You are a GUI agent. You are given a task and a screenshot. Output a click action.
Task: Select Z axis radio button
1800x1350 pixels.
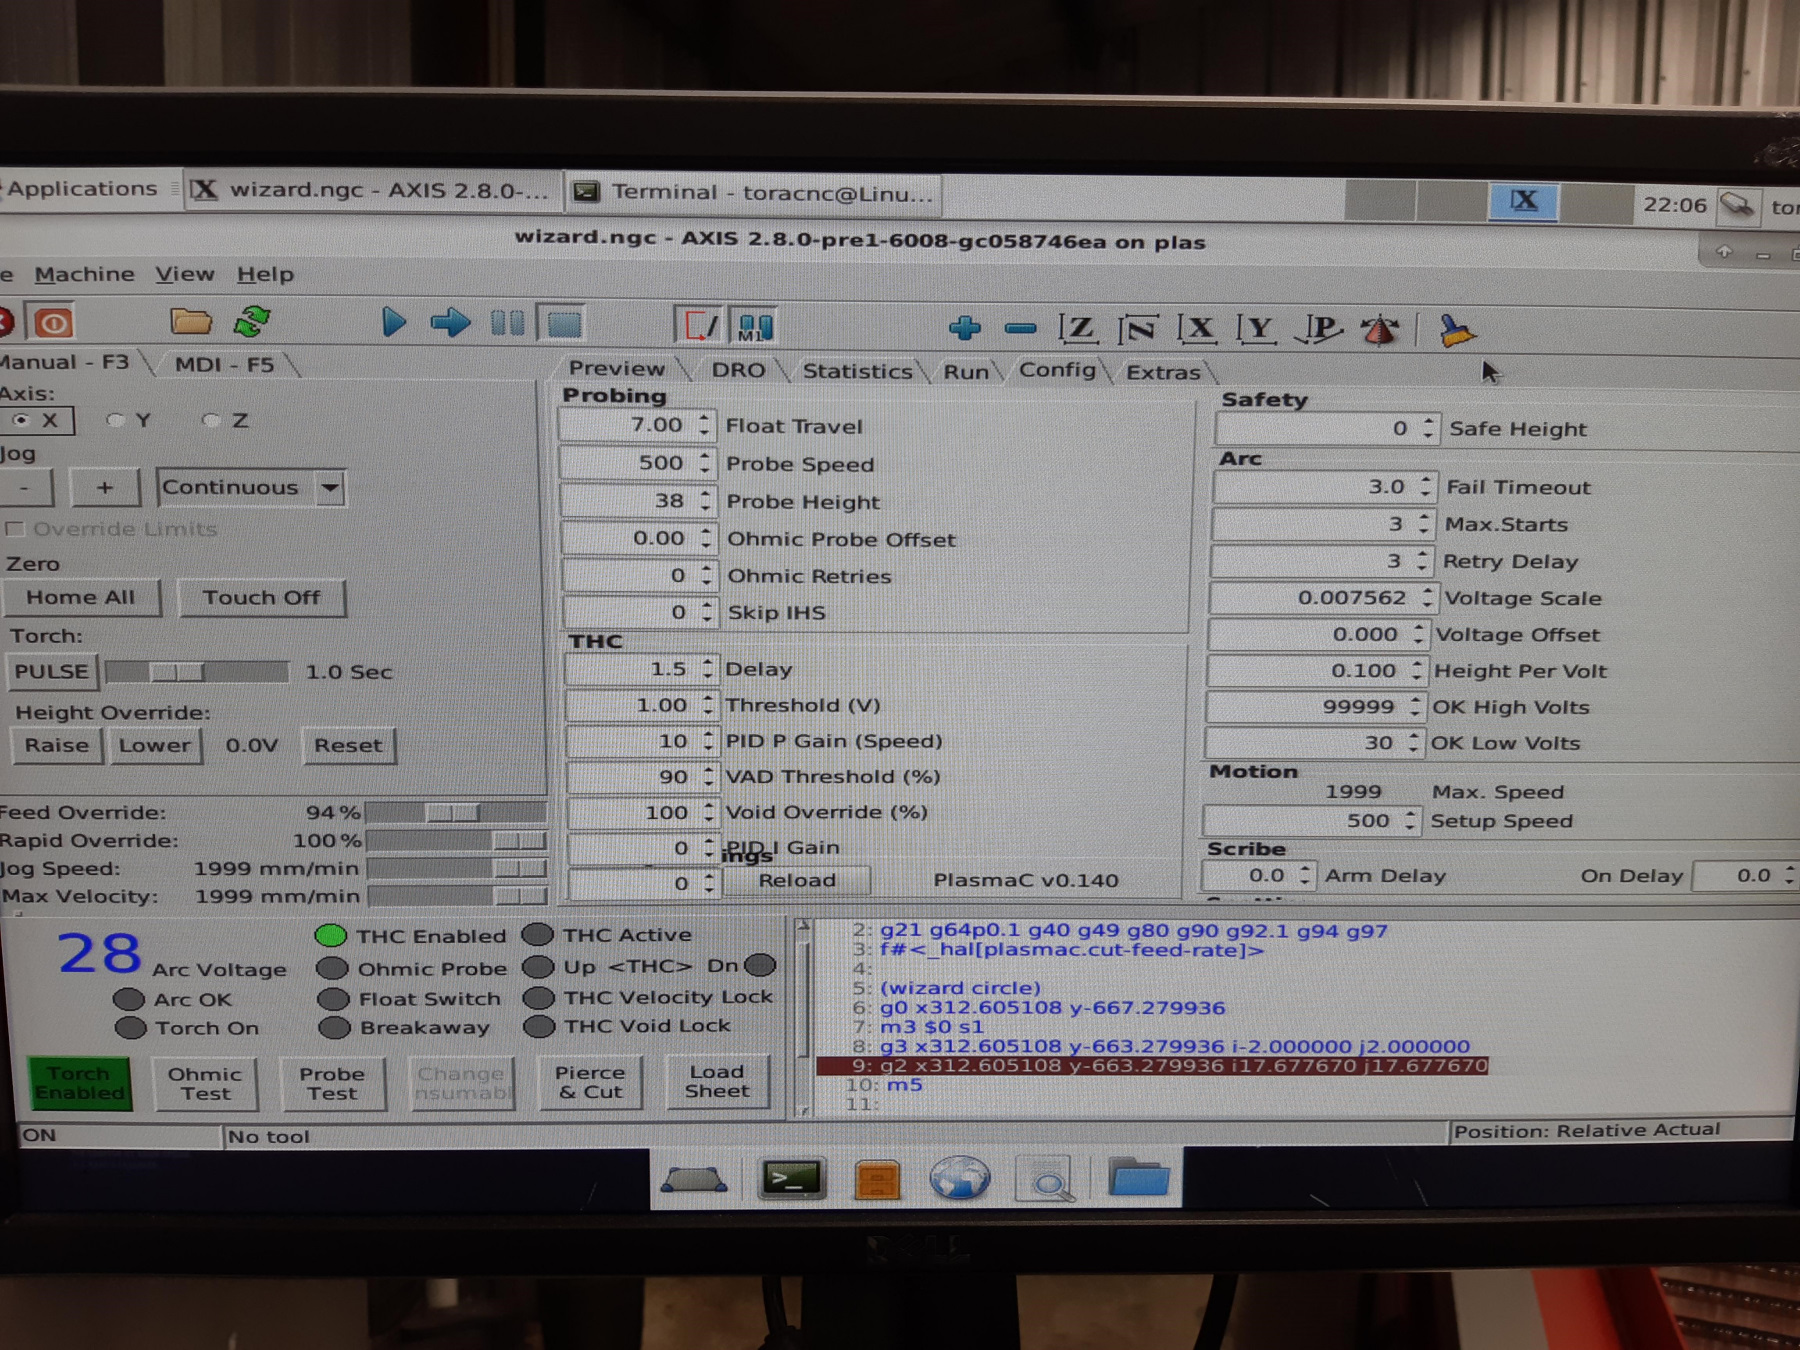(211, 420)
